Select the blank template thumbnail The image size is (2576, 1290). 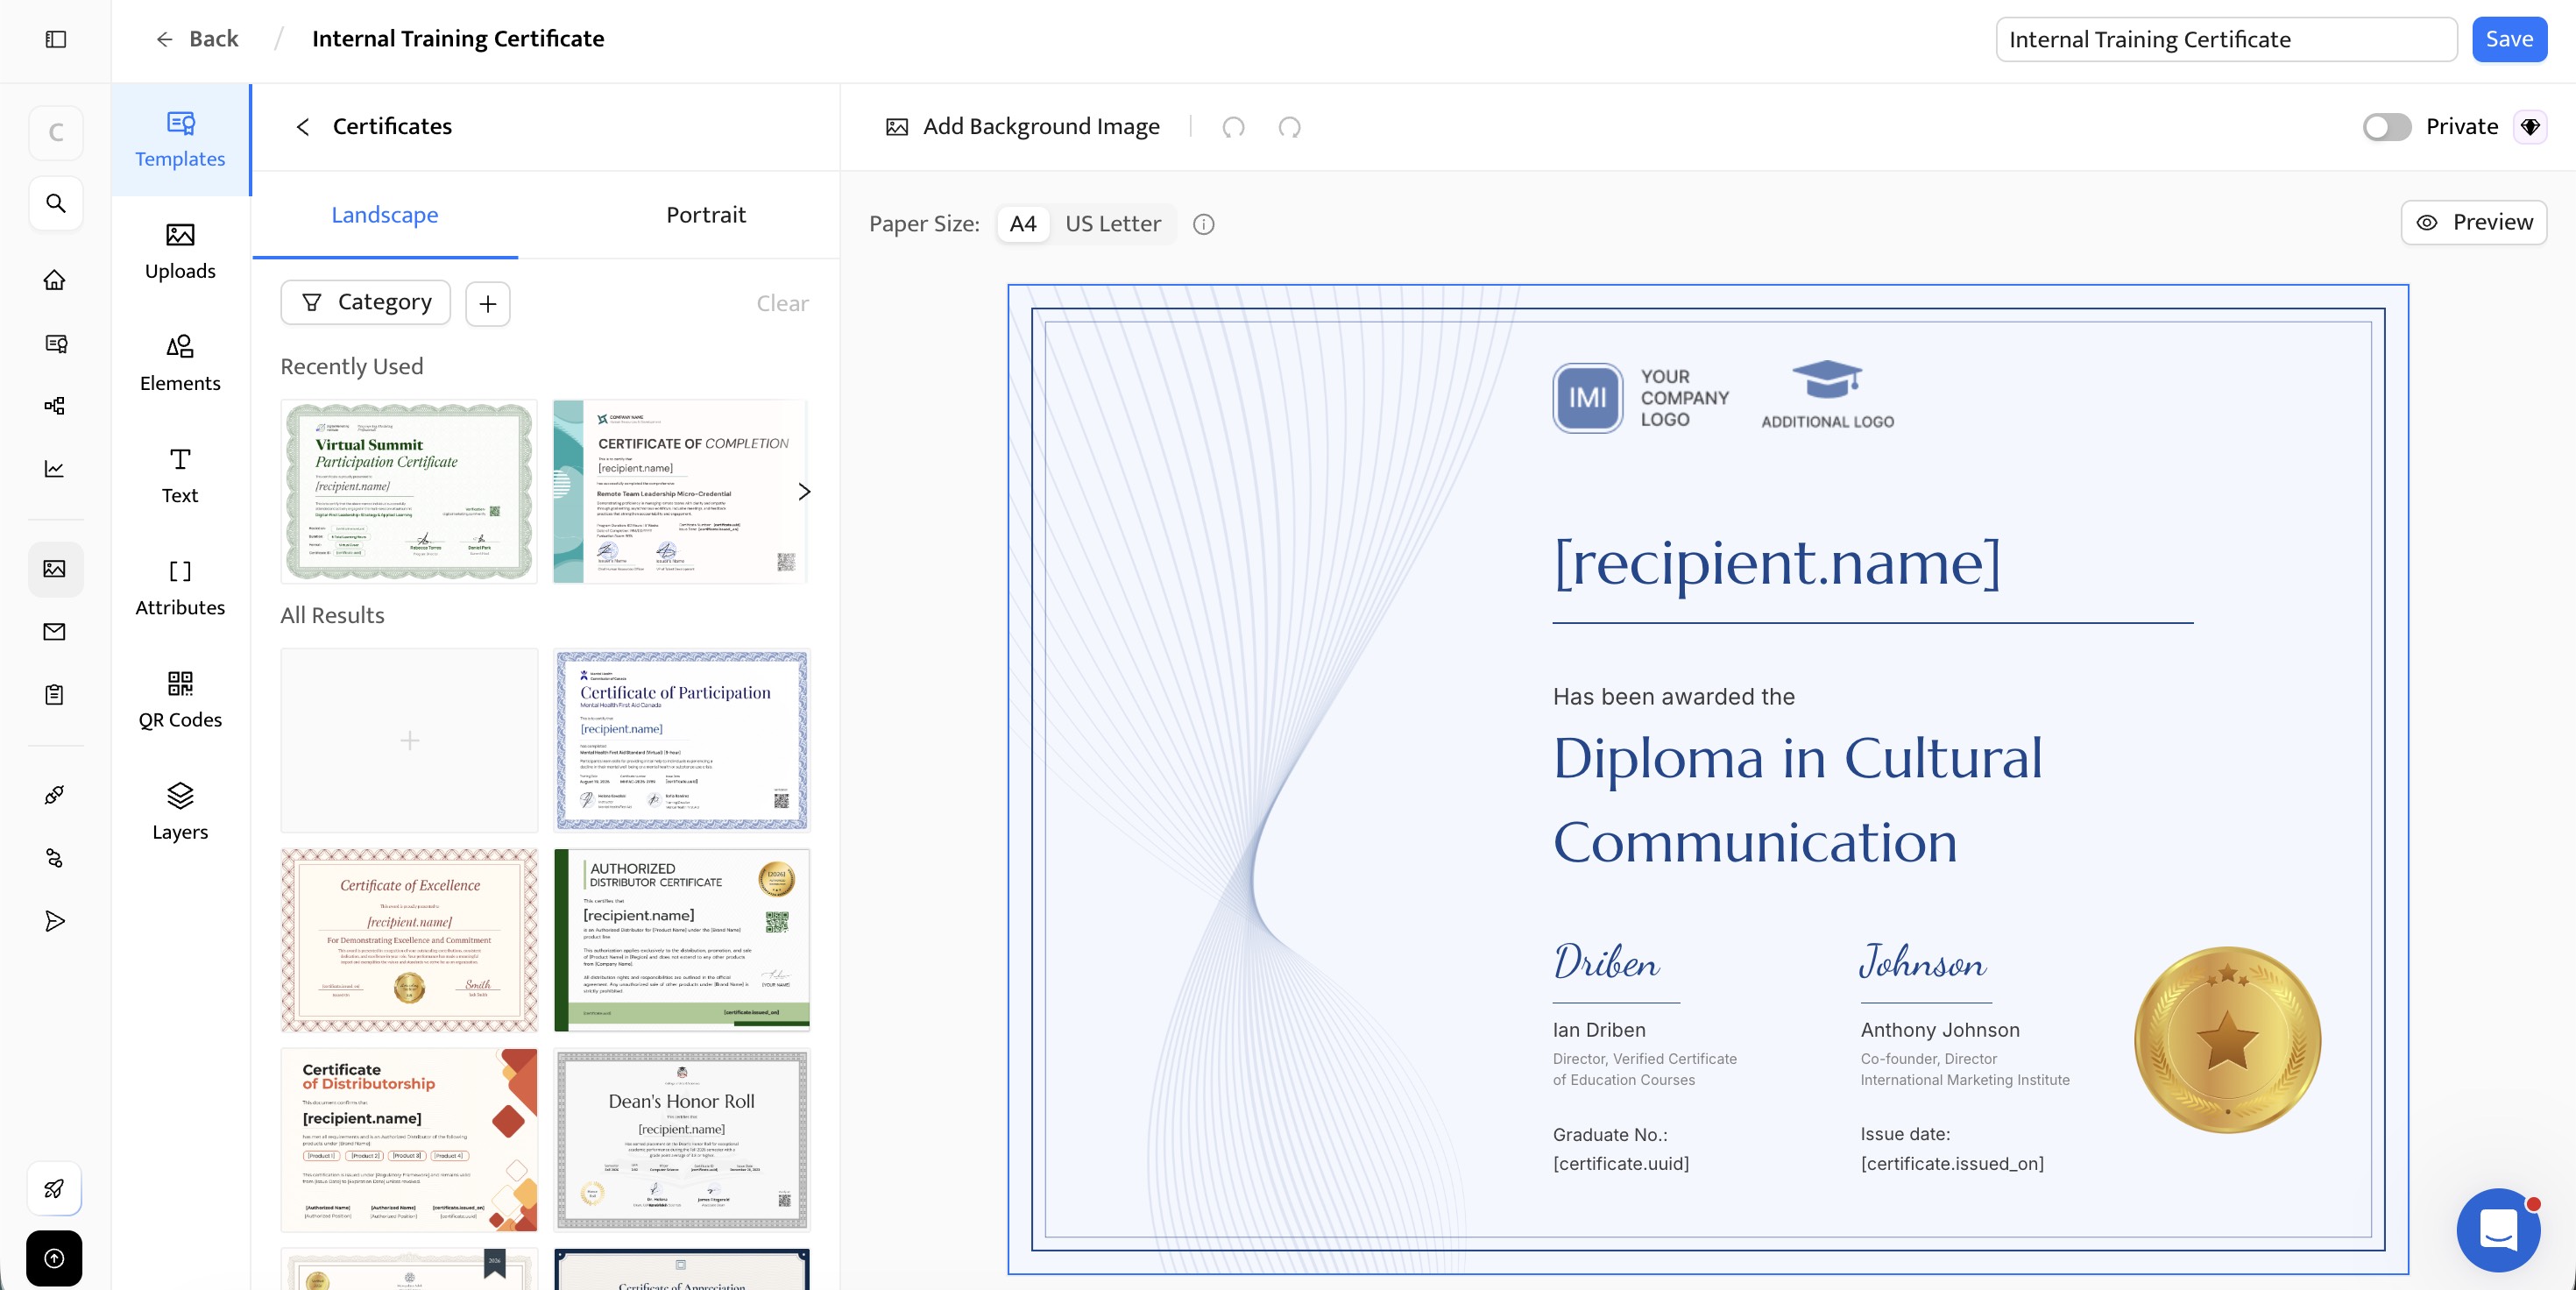tap(409, 740)
